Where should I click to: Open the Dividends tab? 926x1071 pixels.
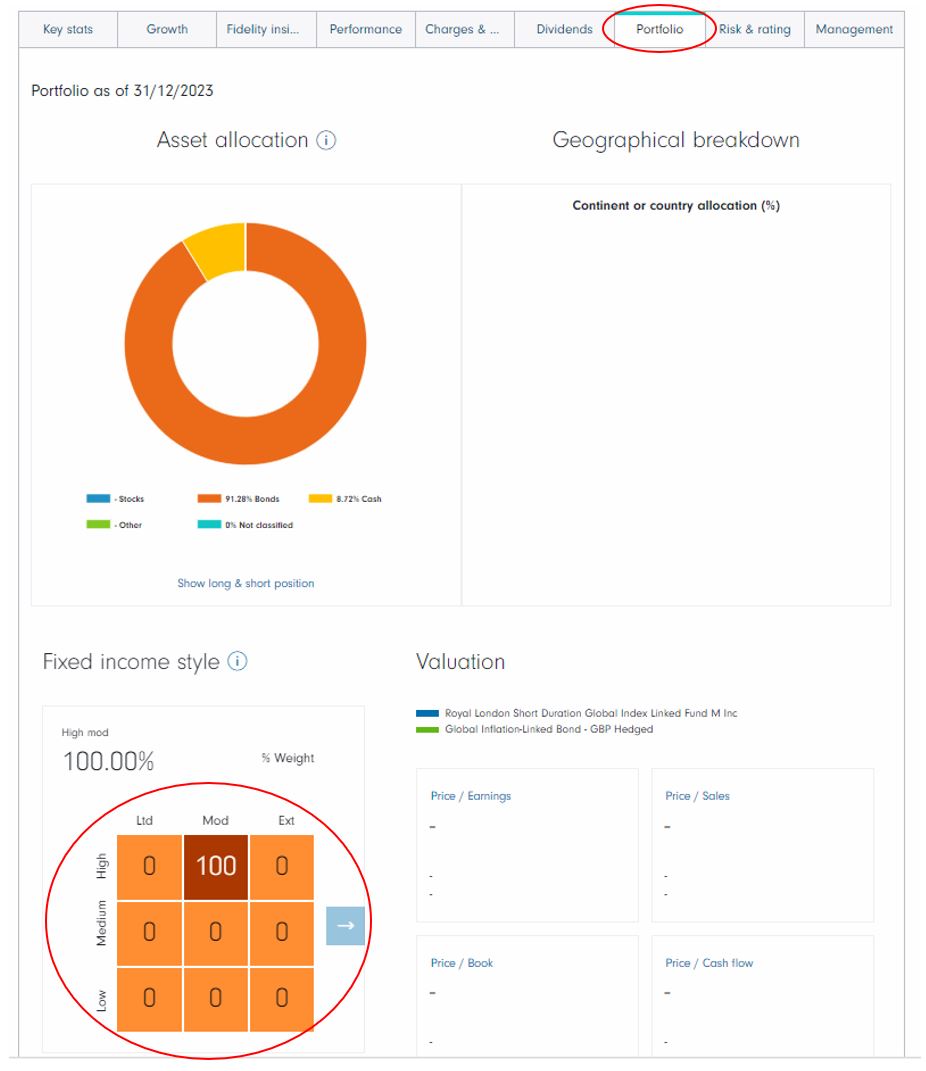coord(564,29)
